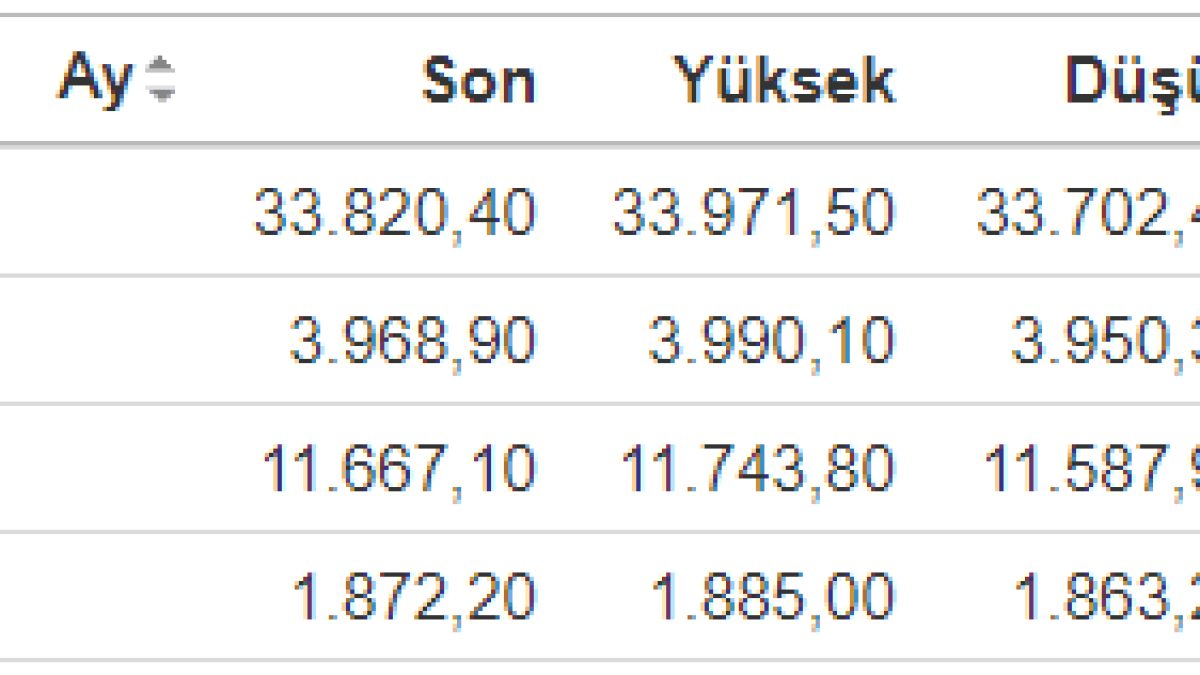Click the Yüksek value 11.743,80
1200x675 pixels.
pos(757,468)
